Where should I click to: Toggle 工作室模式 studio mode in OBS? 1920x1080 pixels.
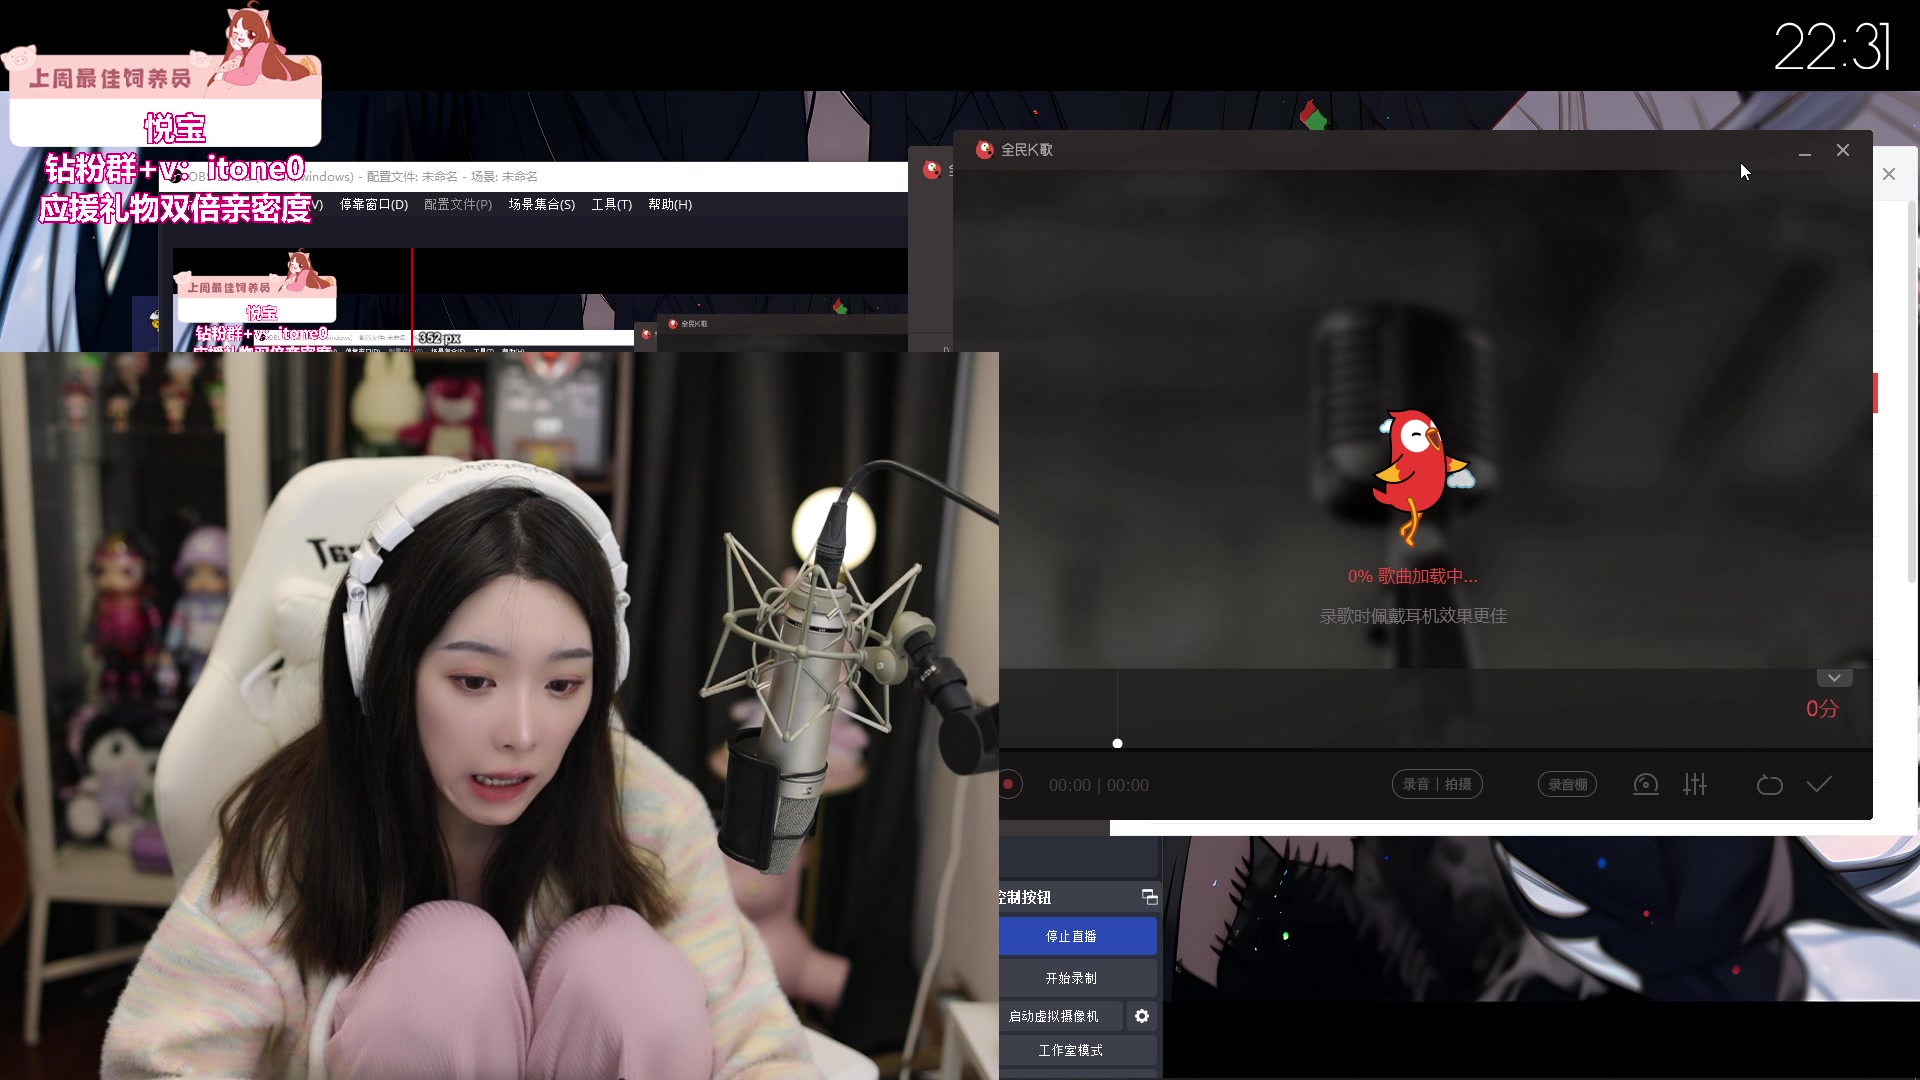tap(1070, 1050)
